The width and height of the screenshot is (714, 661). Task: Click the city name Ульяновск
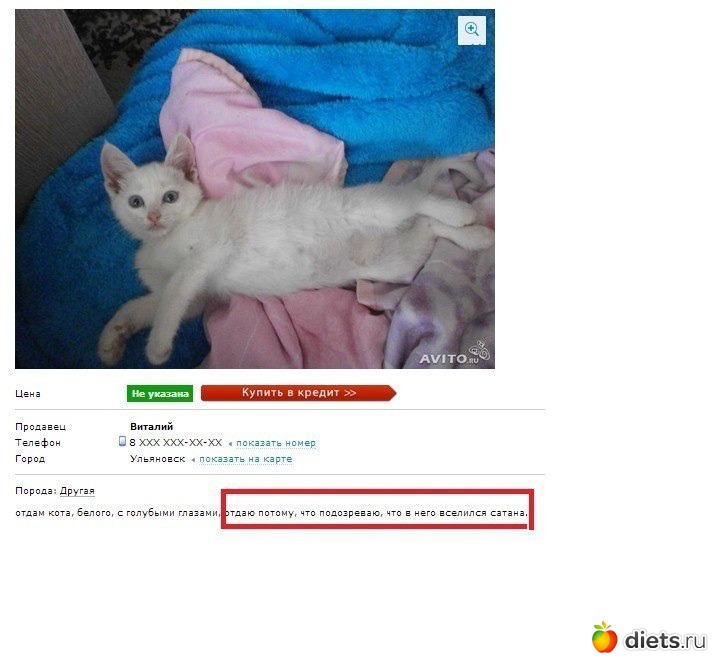(x=158, y=459)
